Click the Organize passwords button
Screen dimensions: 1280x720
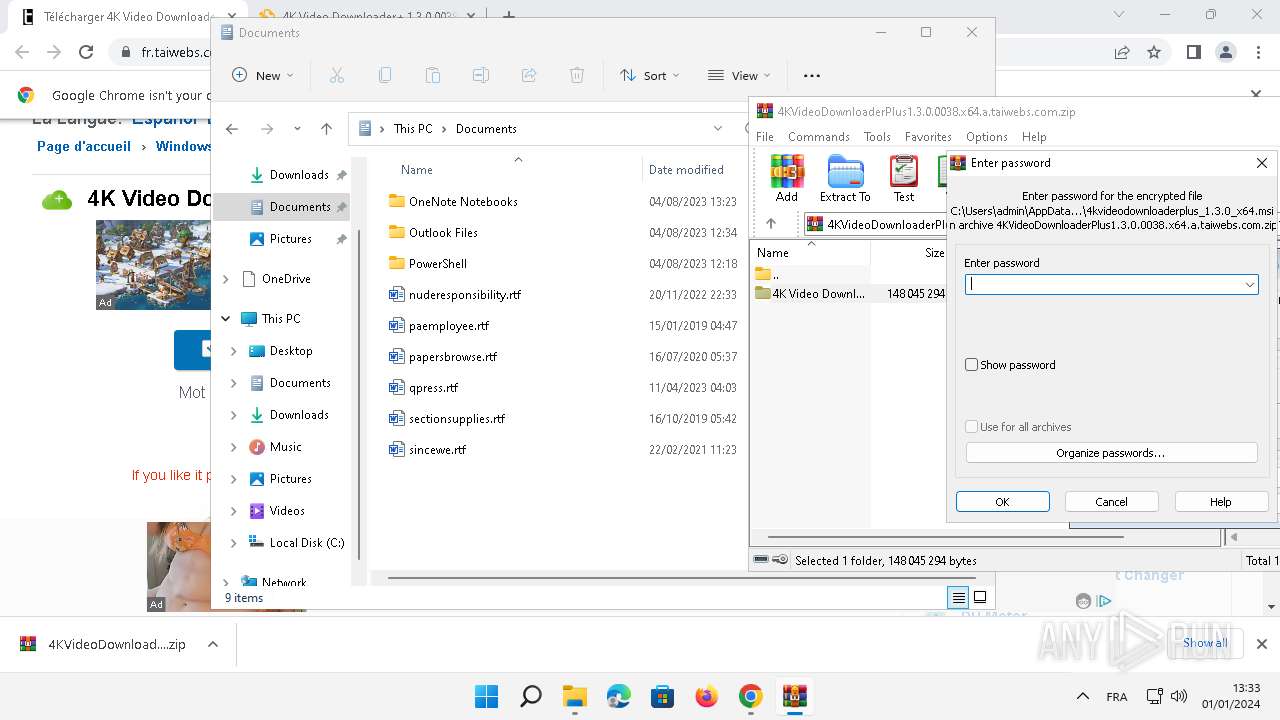pyautogui.click(x=1110, y=453)
